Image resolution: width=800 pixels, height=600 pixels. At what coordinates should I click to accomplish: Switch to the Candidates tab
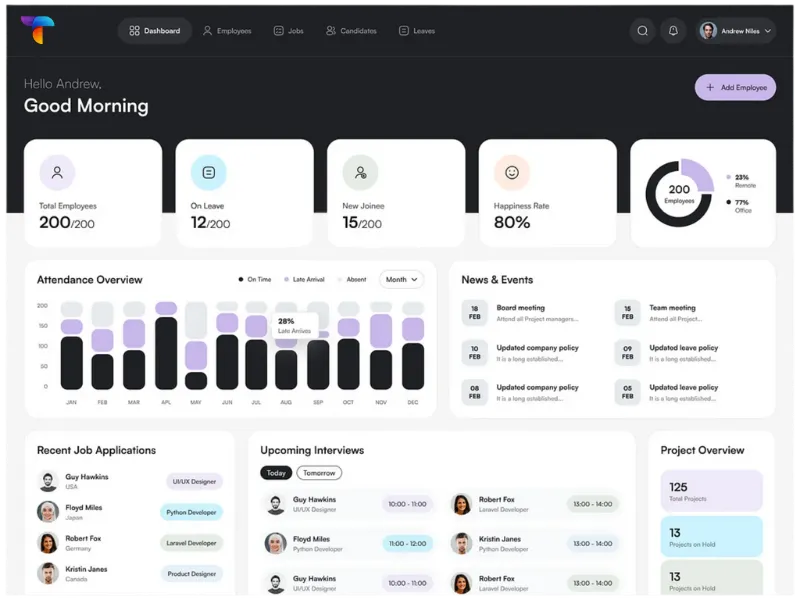pyautogui.click(x=351, y=31)
